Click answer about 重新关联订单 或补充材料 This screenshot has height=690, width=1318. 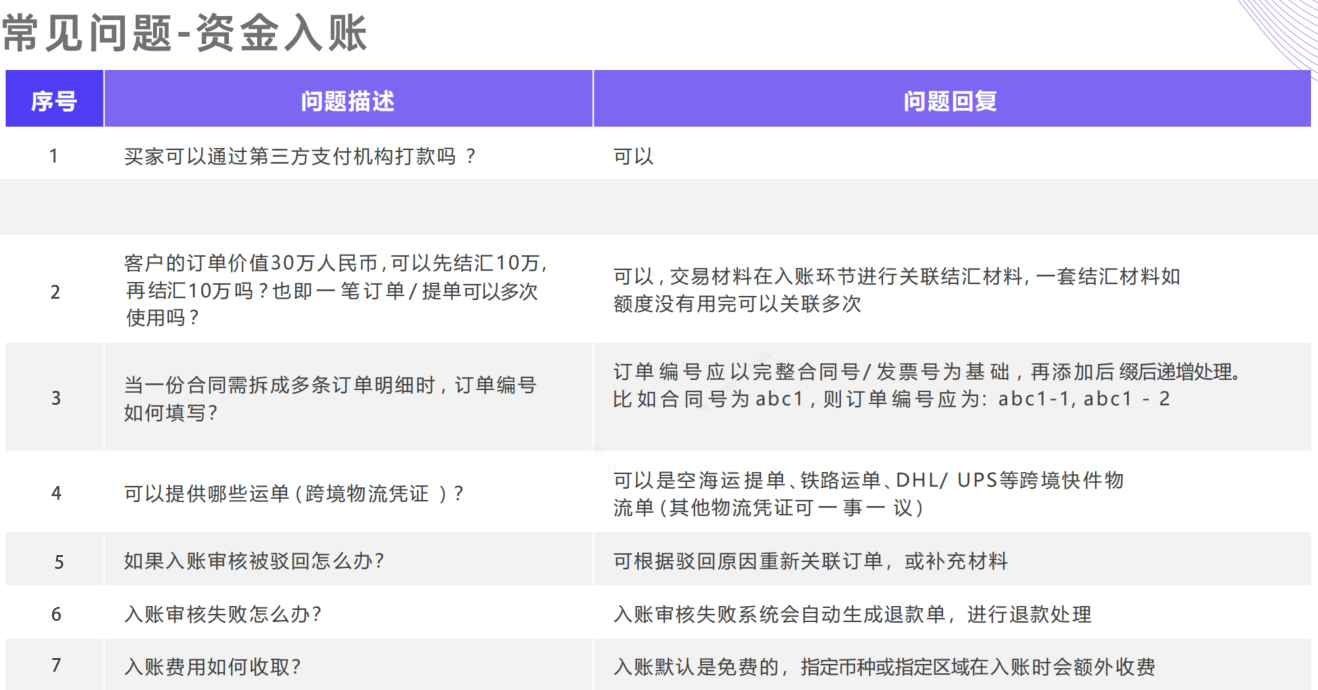tap(810, 561)
